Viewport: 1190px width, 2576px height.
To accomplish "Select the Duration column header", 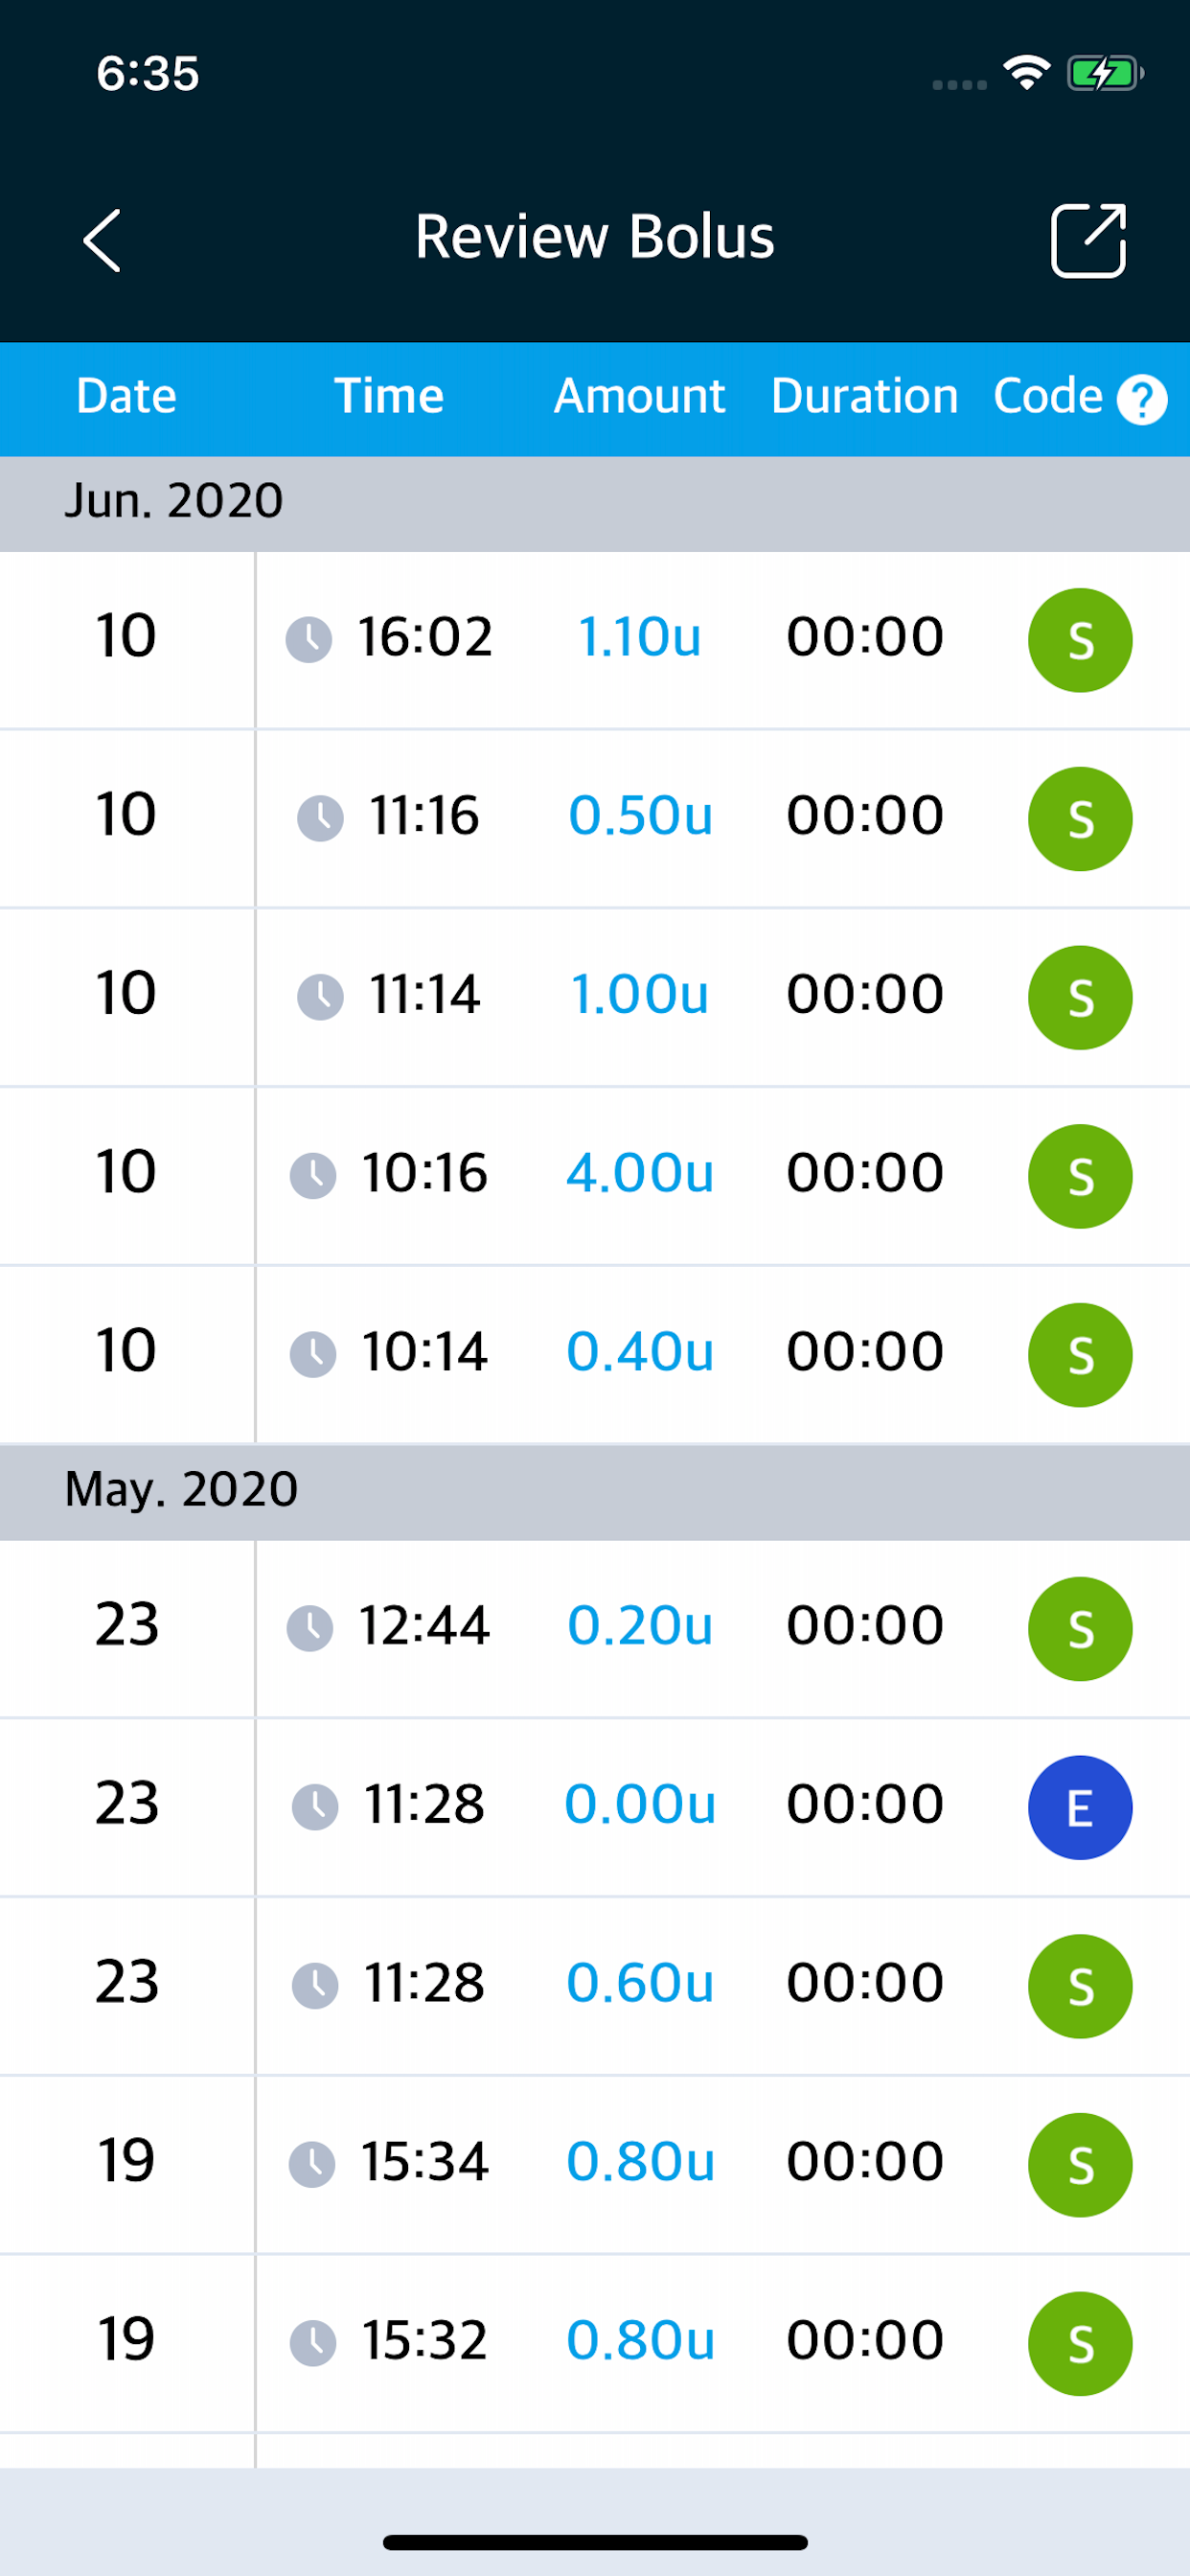I will click(x=865, y=396).
